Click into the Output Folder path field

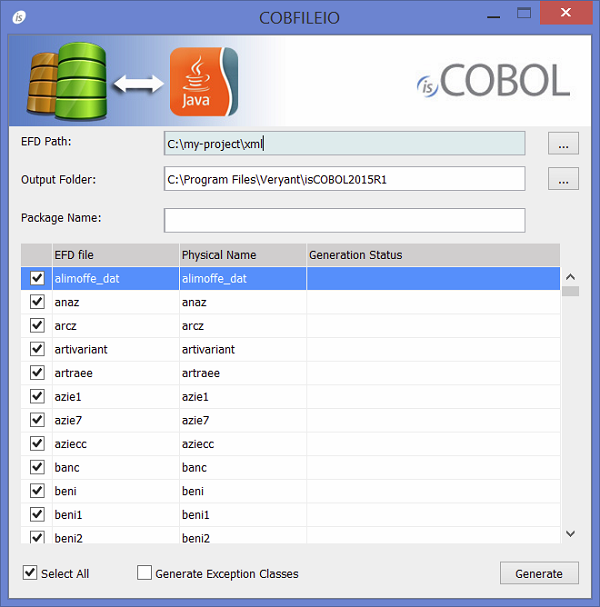[x=344, y=179]
